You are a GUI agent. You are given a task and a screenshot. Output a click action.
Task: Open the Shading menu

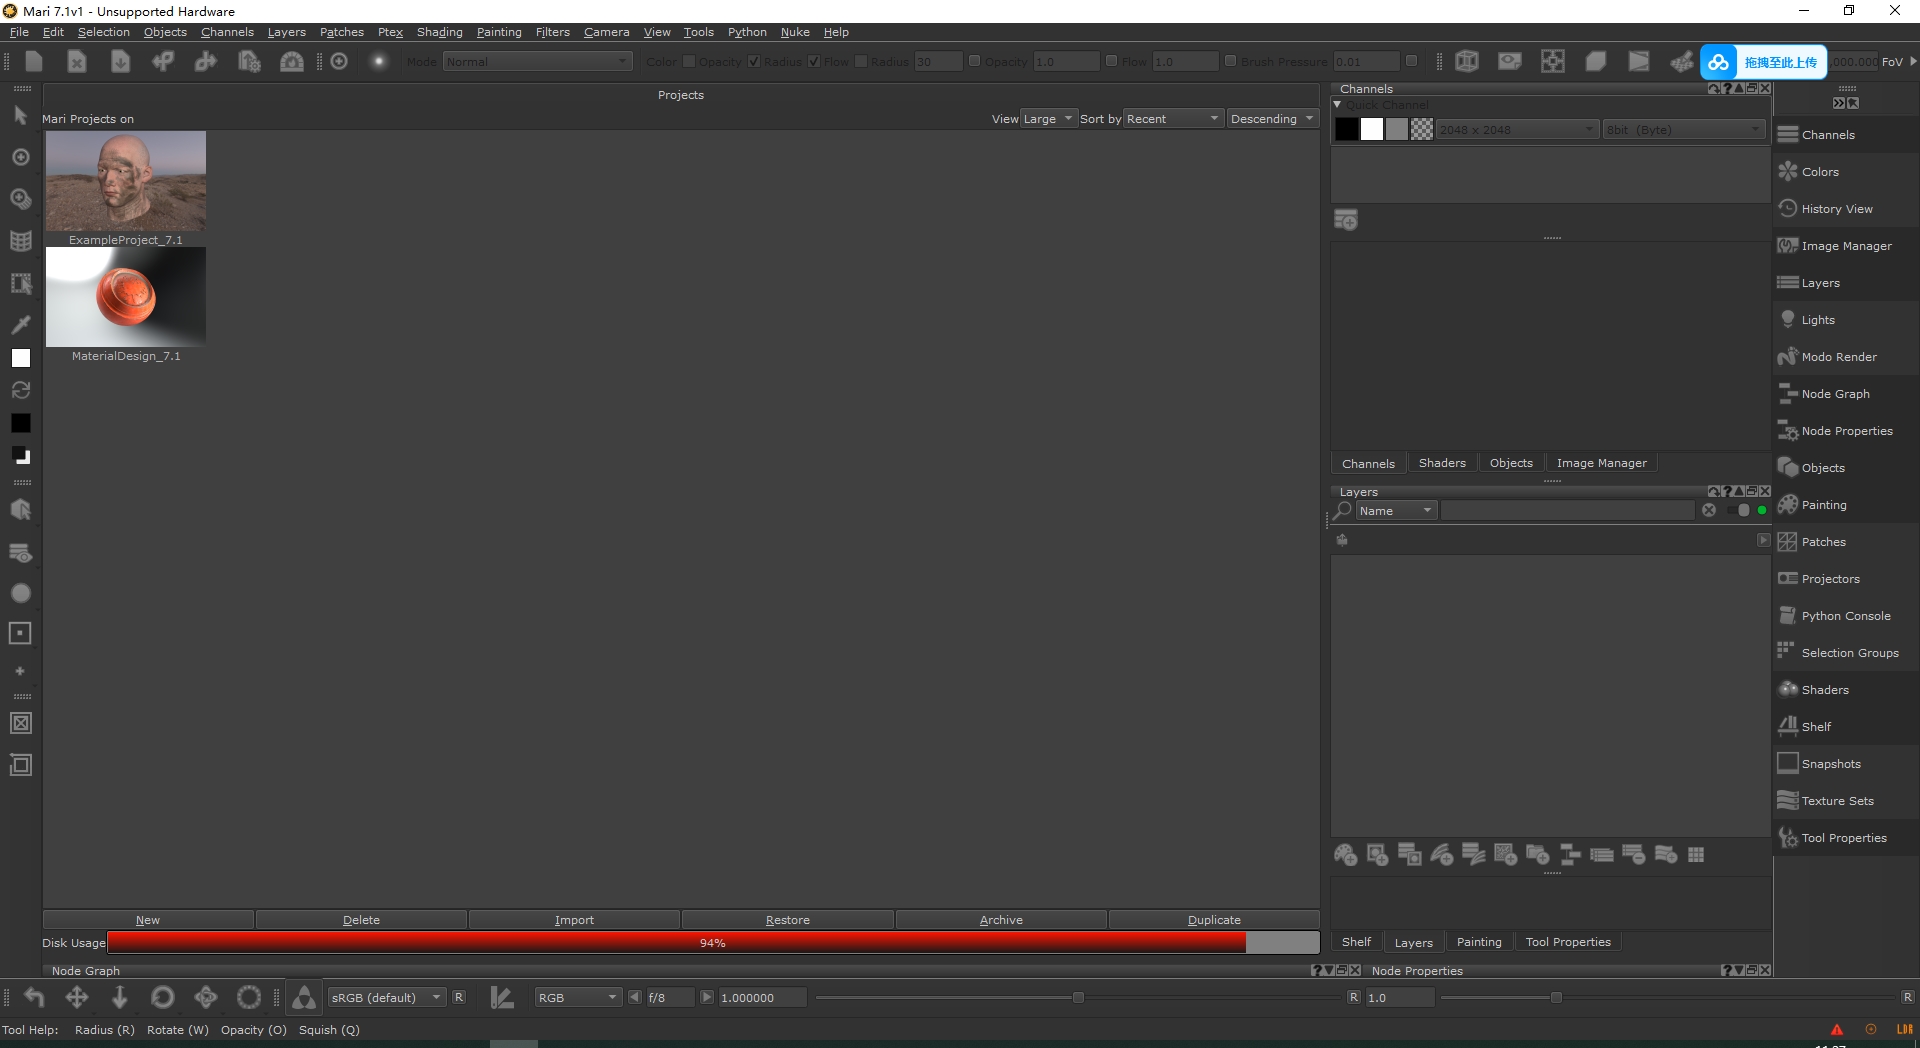tap(439, 32)
